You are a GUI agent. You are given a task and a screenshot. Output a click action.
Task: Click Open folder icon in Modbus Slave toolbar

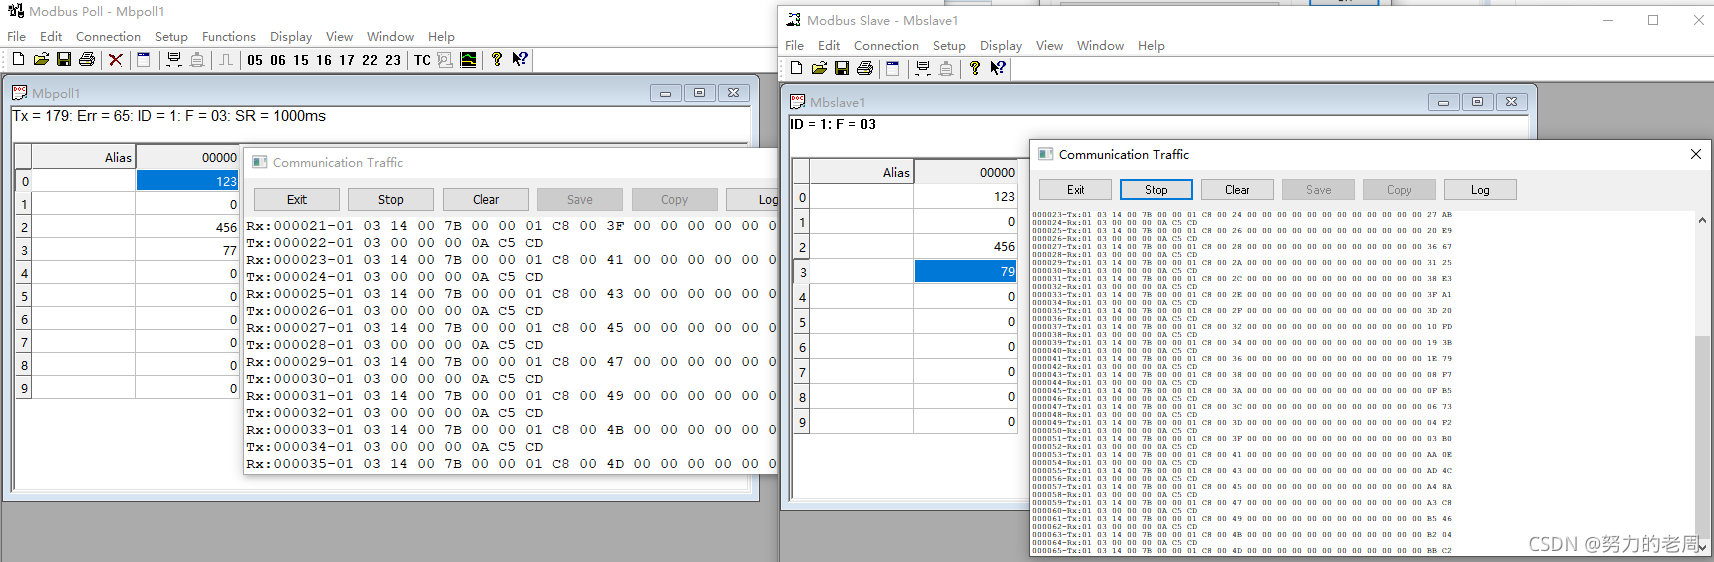coord(819,68)
